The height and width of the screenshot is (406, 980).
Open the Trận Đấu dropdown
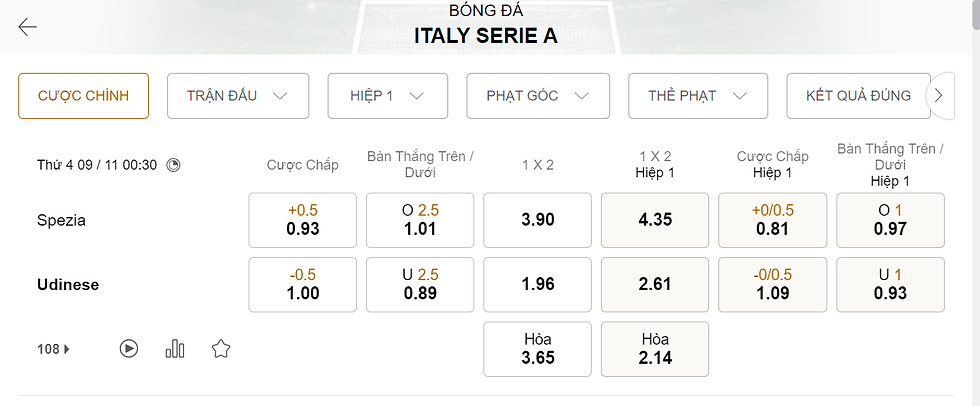(237, 96)
